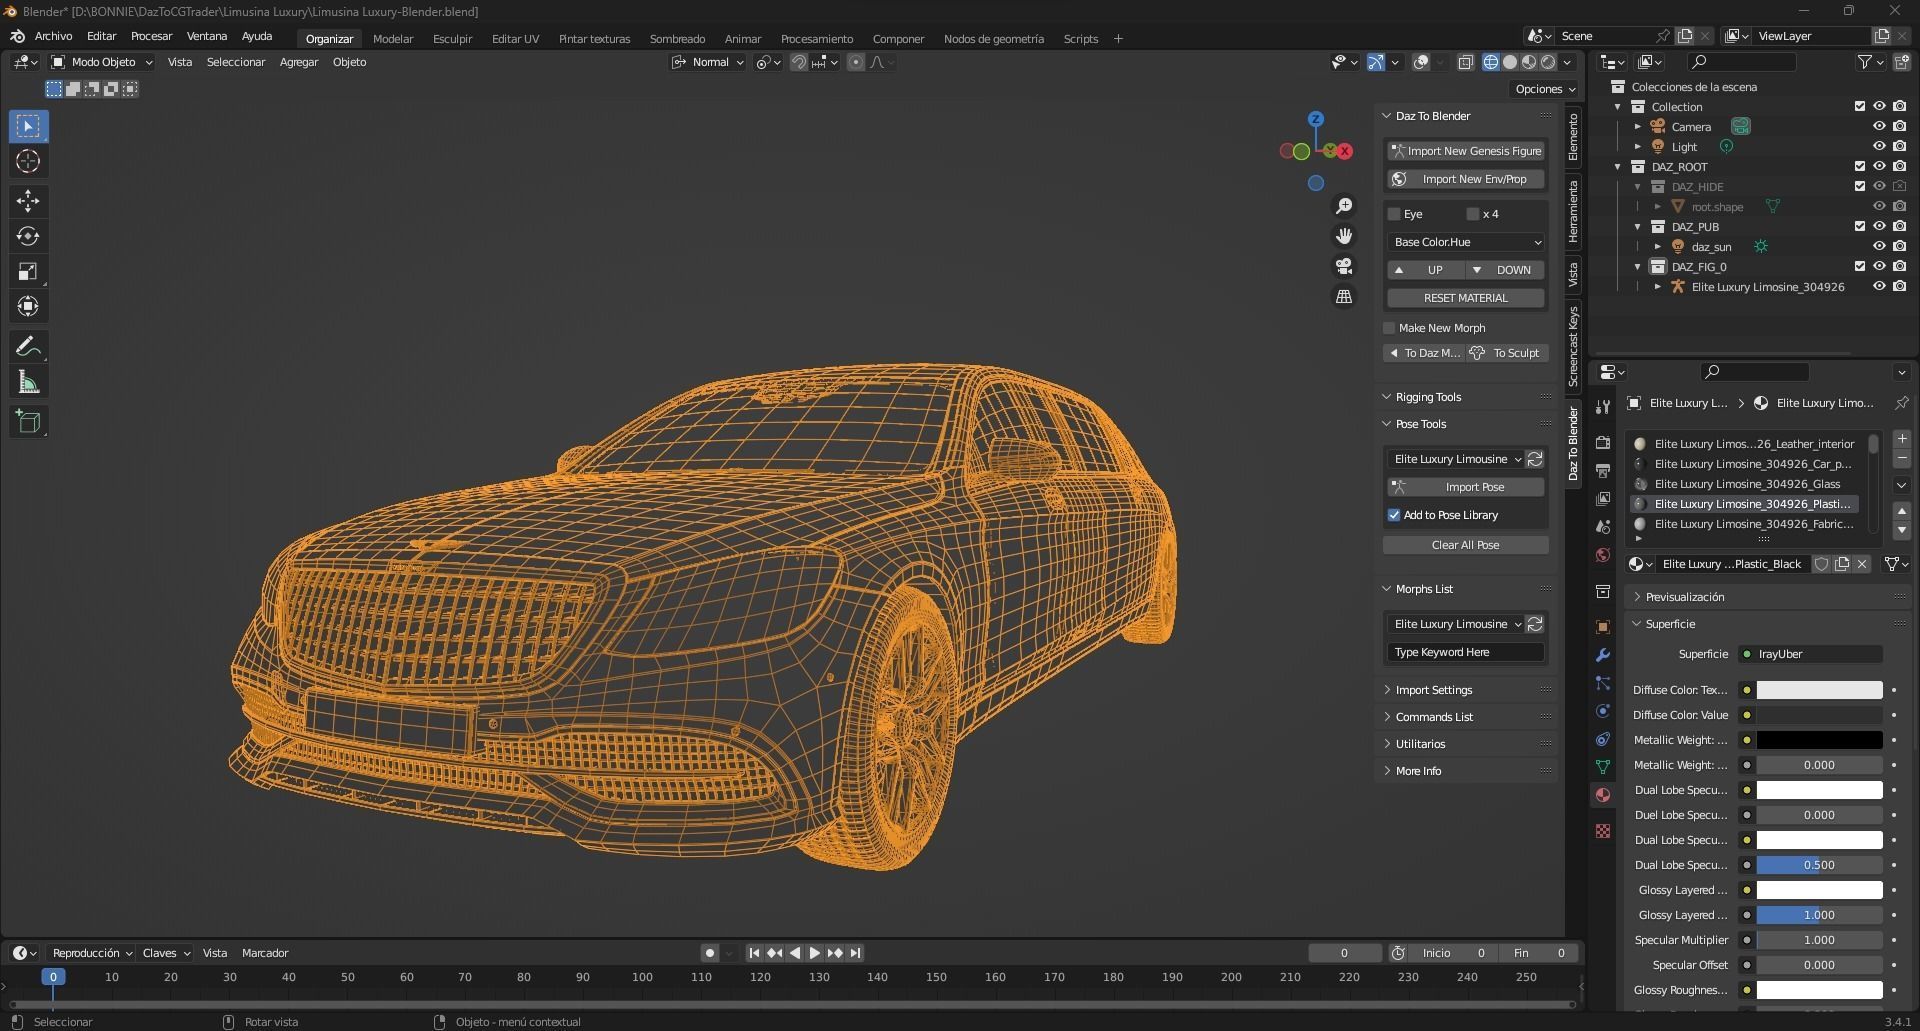Jump to the timeline start frame

pos(754,953)
